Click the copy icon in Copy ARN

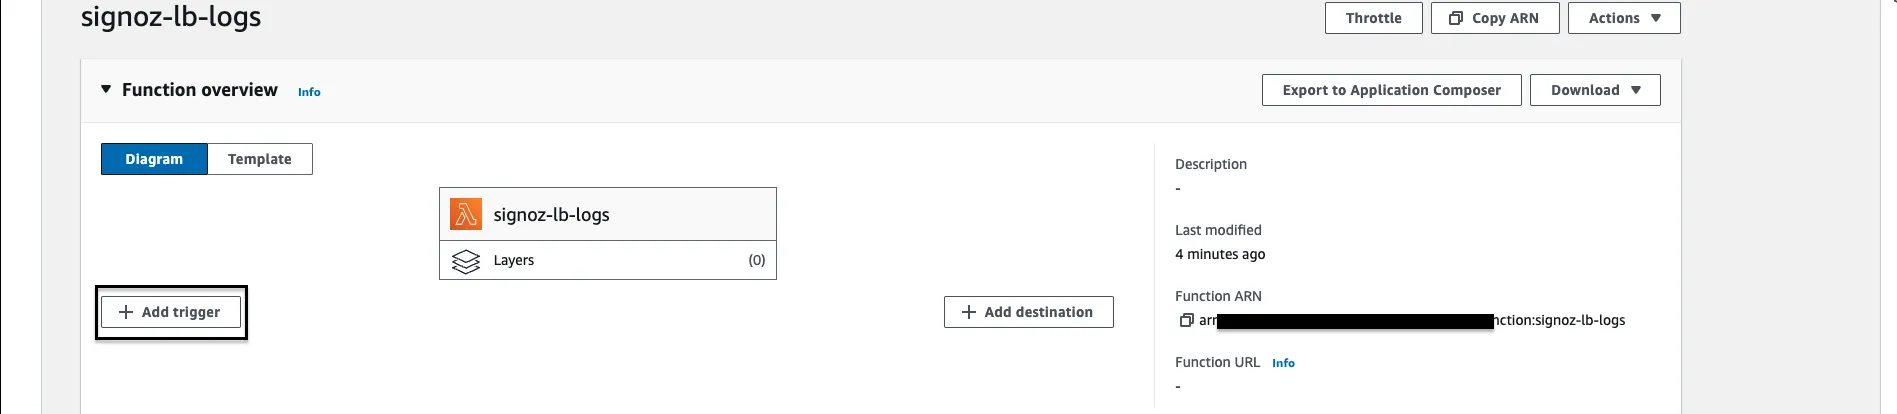tap(1456, 18)
